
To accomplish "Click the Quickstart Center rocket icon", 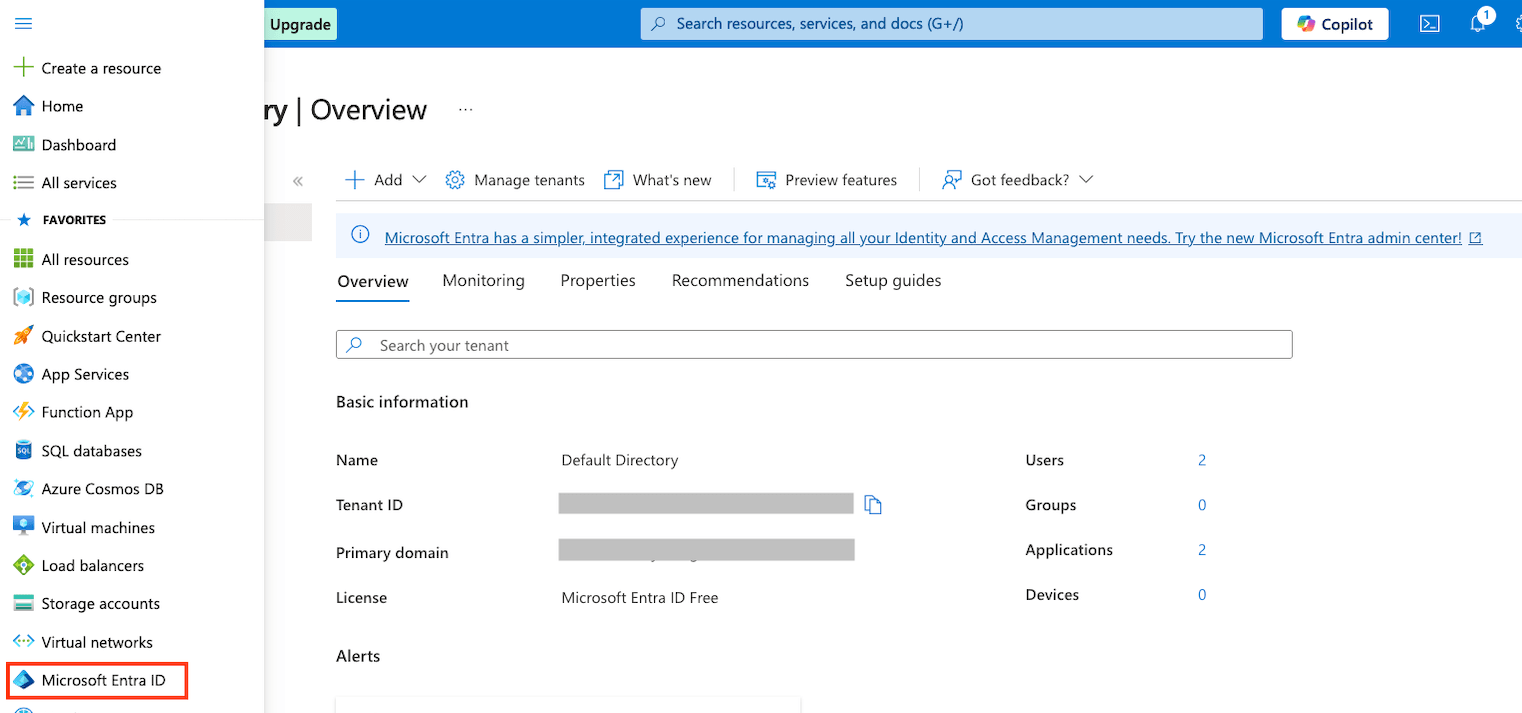I will click(23, 336).
